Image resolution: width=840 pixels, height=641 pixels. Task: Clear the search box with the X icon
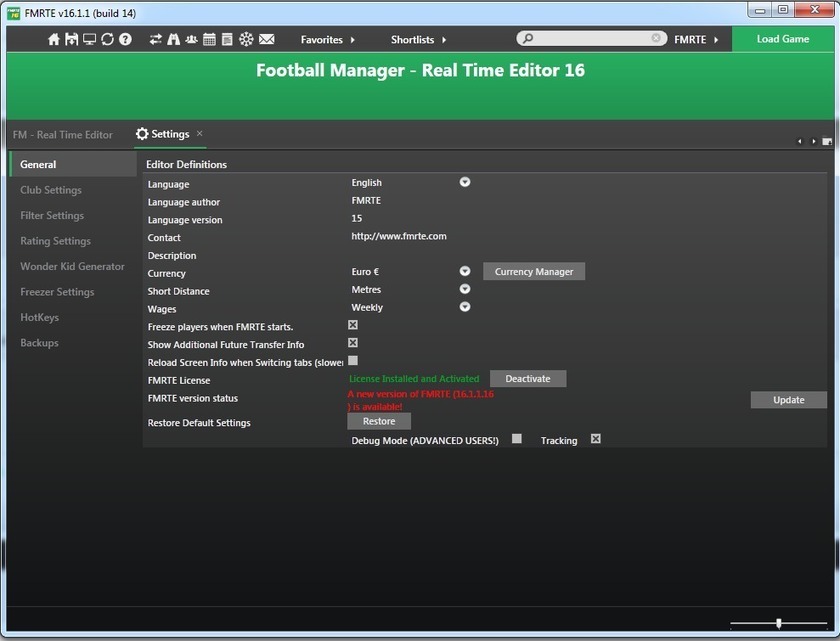coord(656,38)
